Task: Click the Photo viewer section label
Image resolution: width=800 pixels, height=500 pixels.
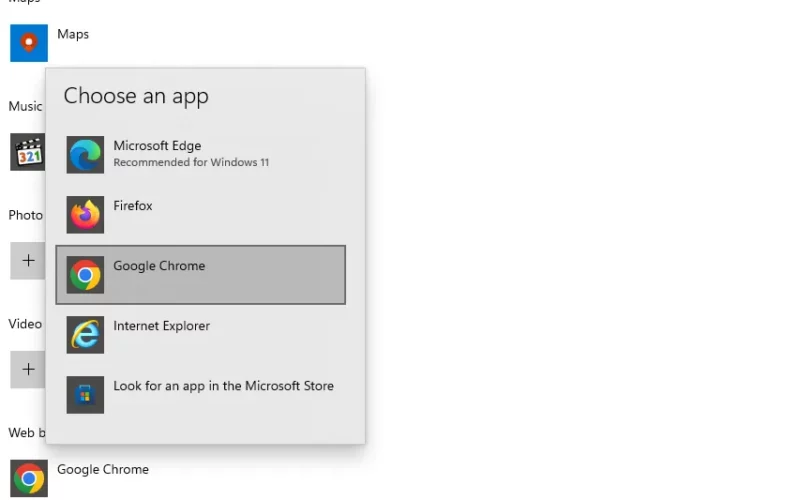Action: (x=26, y=215)
